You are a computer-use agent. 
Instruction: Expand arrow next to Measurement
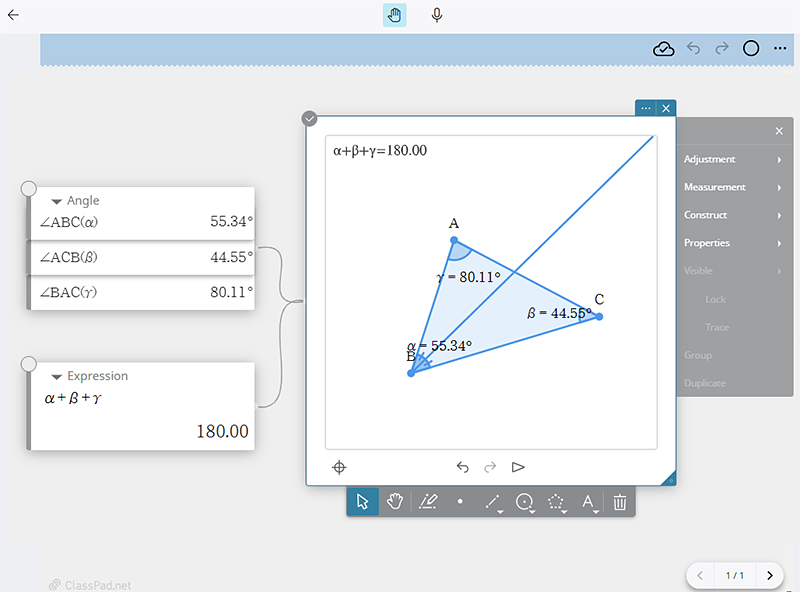(779, 188)
